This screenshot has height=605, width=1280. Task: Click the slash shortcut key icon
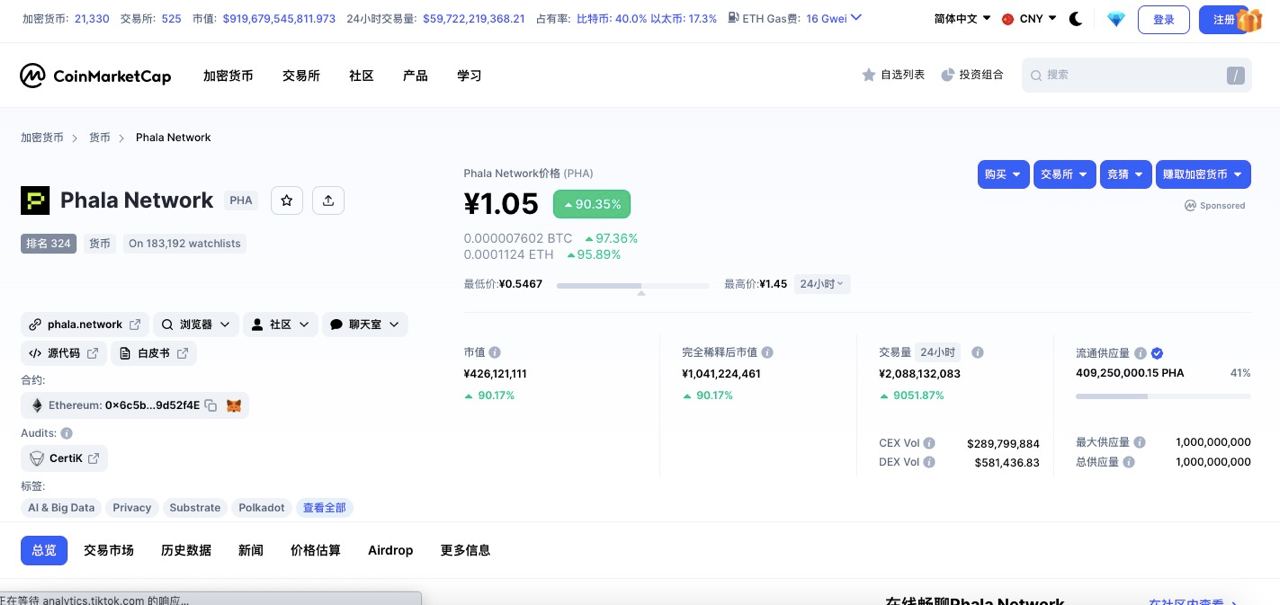click(1236, 75)
